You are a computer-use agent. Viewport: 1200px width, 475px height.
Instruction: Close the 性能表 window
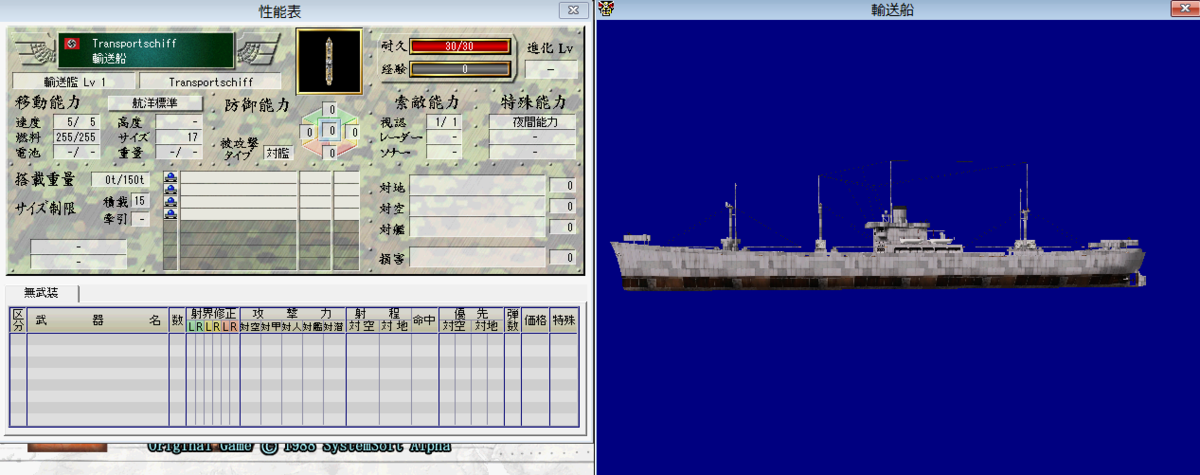[572, 9]
